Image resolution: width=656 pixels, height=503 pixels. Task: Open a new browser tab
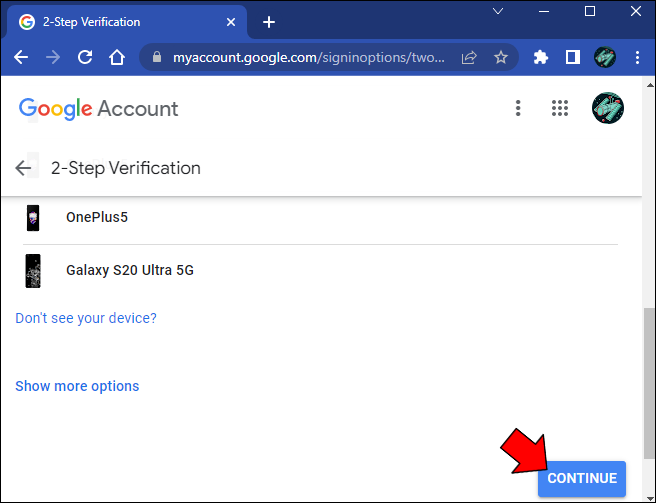tap(268, 22)
